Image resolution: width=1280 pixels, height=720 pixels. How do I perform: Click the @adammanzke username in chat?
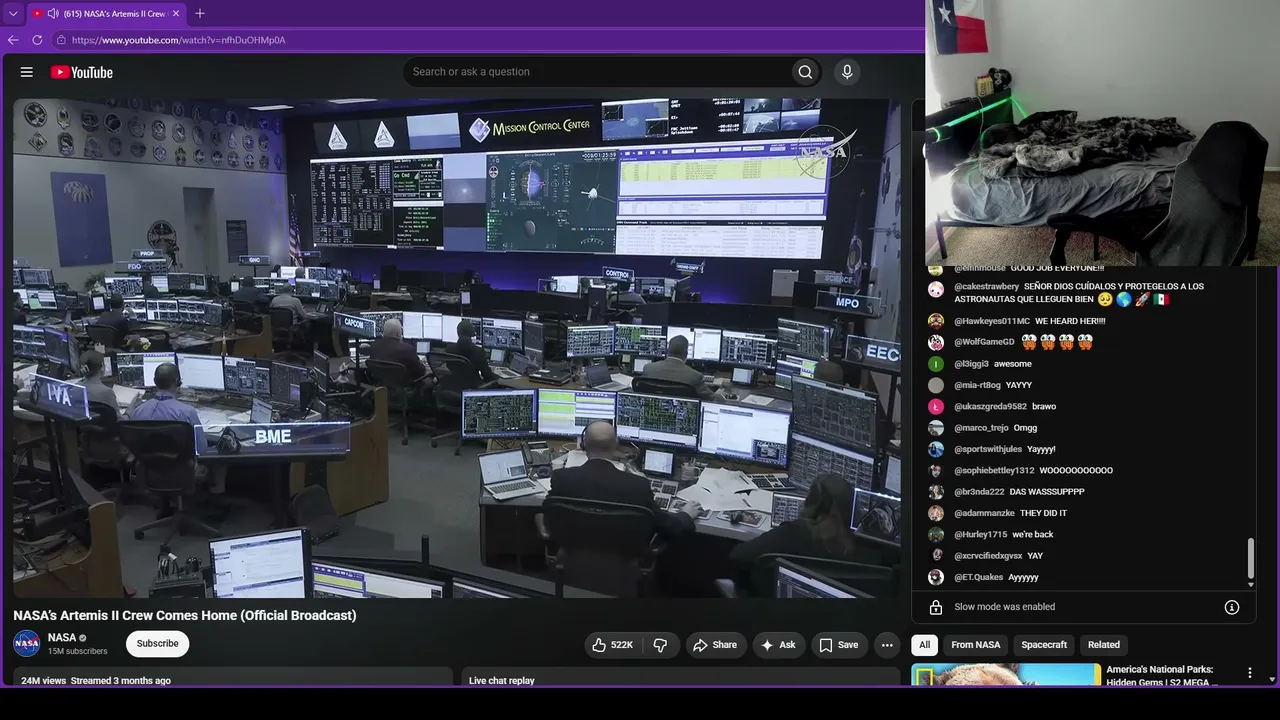point(984,513)
